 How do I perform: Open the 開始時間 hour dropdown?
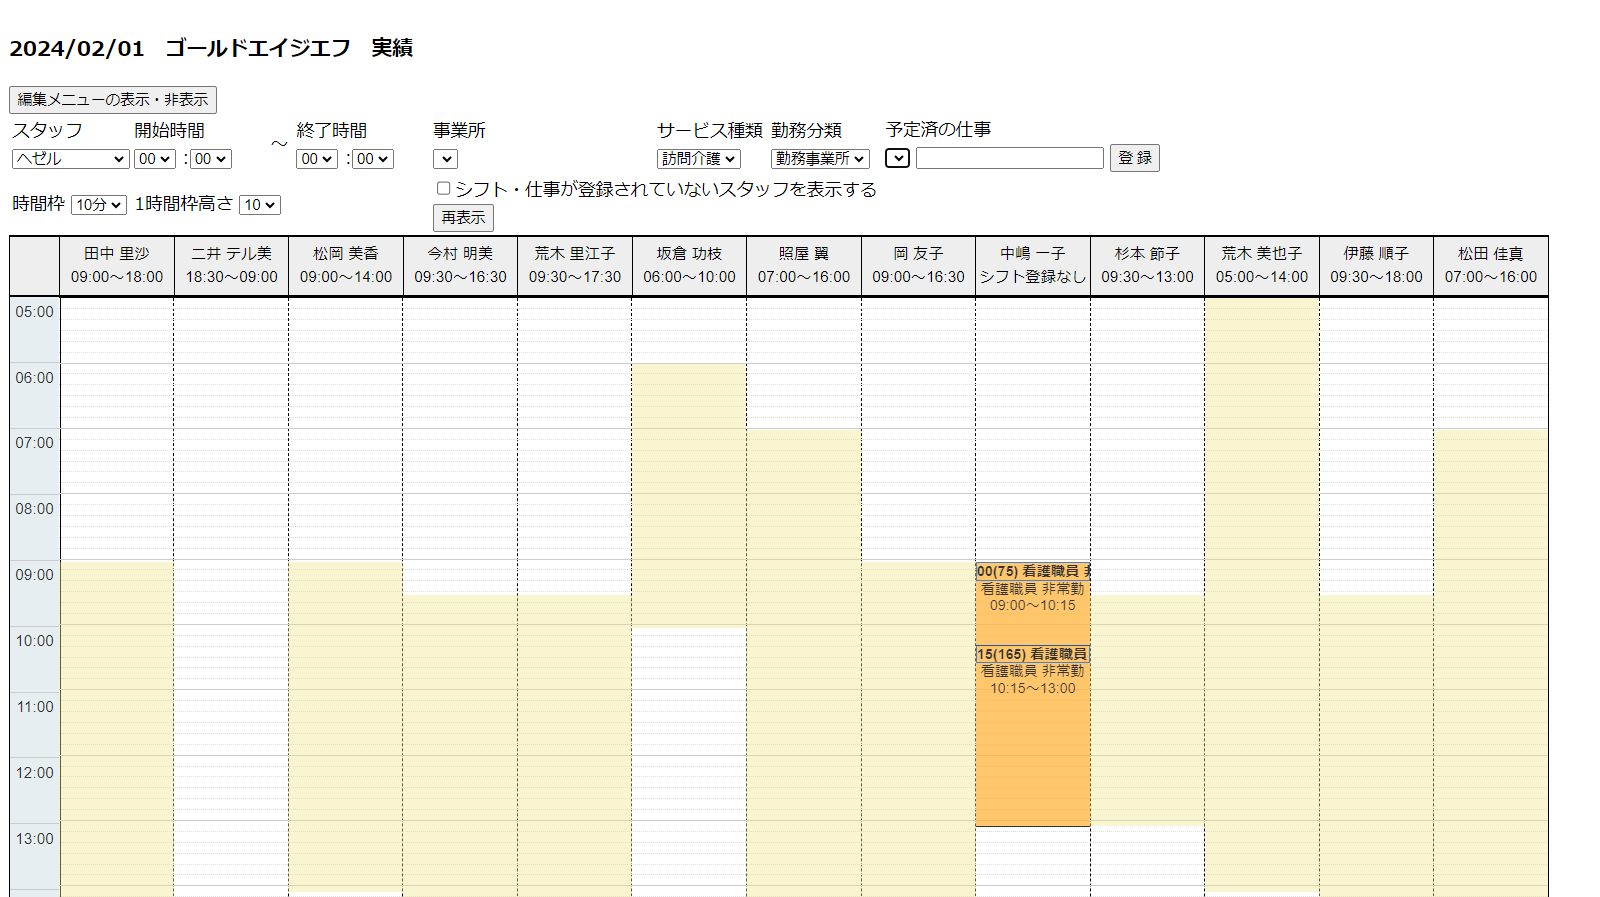tap(154, 159)
